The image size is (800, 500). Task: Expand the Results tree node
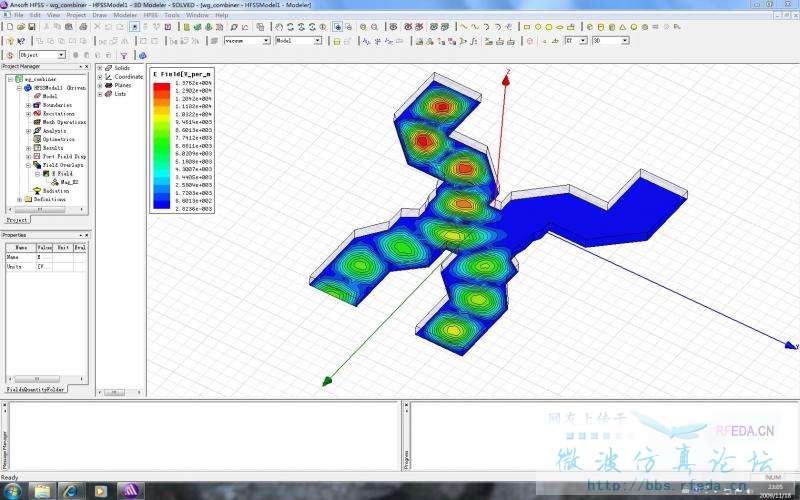[29, 148]
